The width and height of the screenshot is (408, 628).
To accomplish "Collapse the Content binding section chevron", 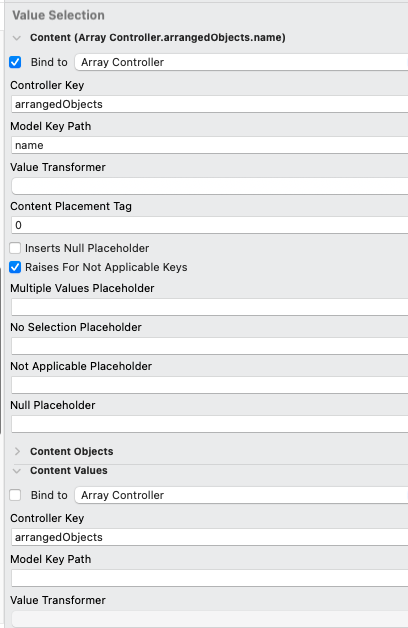I will (x=16, y=38).
